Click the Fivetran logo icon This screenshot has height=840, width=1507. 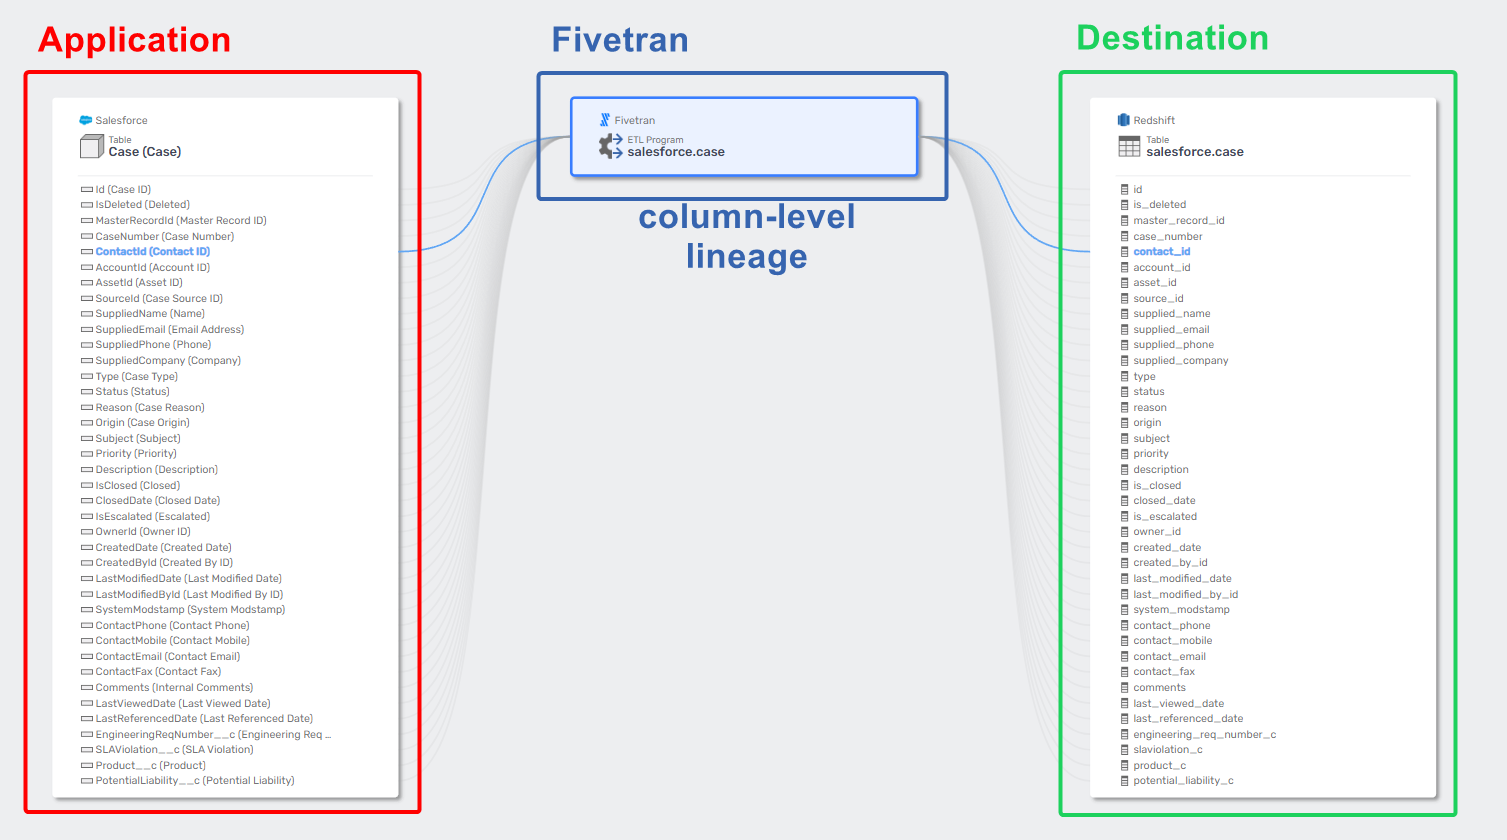(x=605, y=120)
